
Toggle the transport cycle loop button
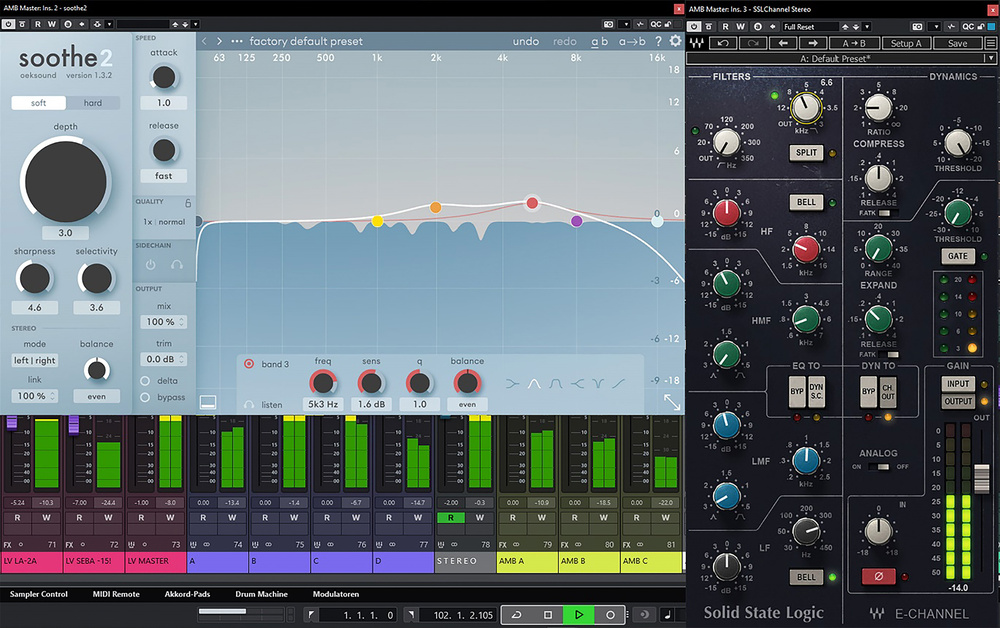pos(517,615)
